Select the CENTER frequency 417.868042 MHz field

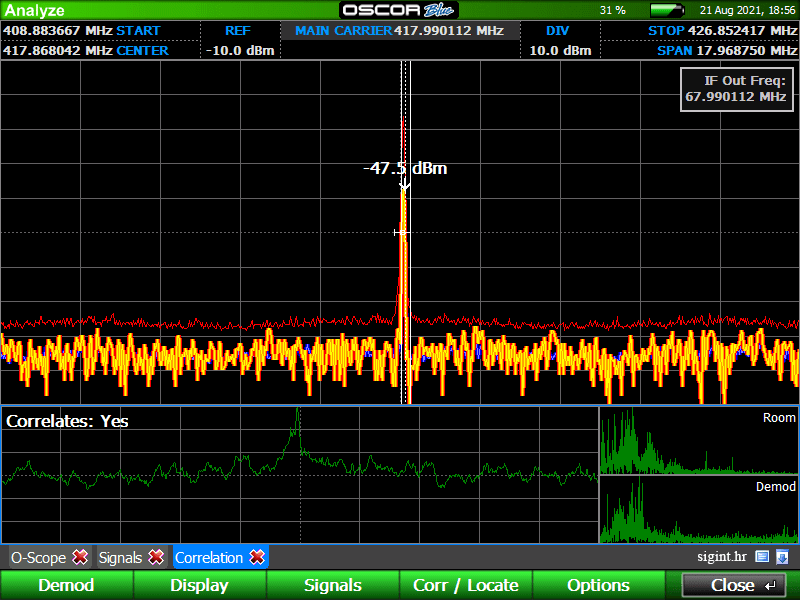pyautogui.click(x=86, y=51)
